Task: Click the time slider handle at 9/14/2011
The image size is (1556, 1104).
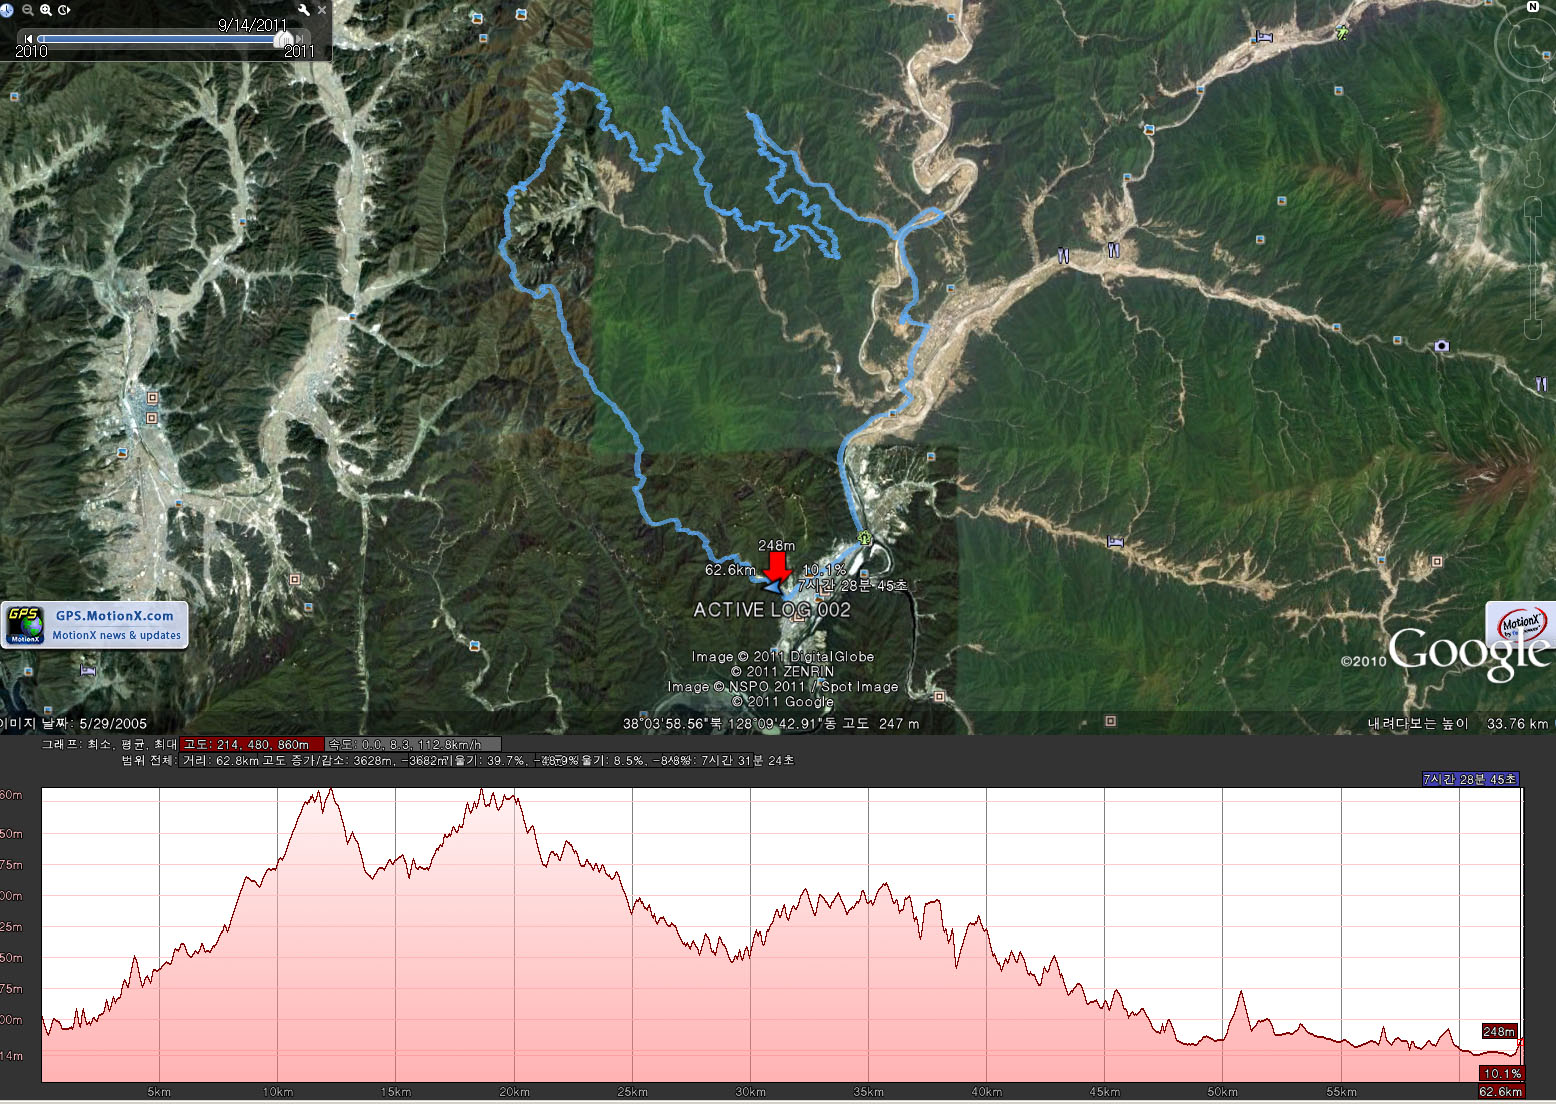Action: pyautogui.click(x=284, y=39)
